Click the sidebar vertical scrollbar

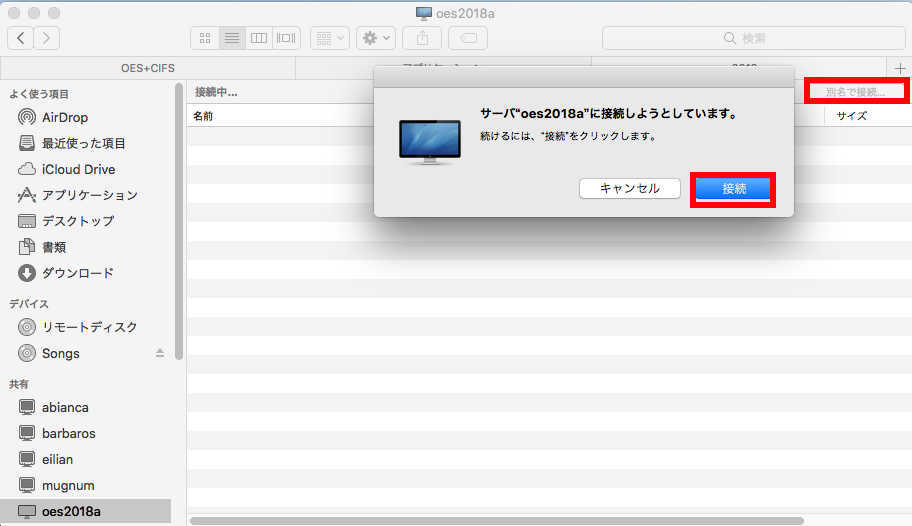pos(179,221)
